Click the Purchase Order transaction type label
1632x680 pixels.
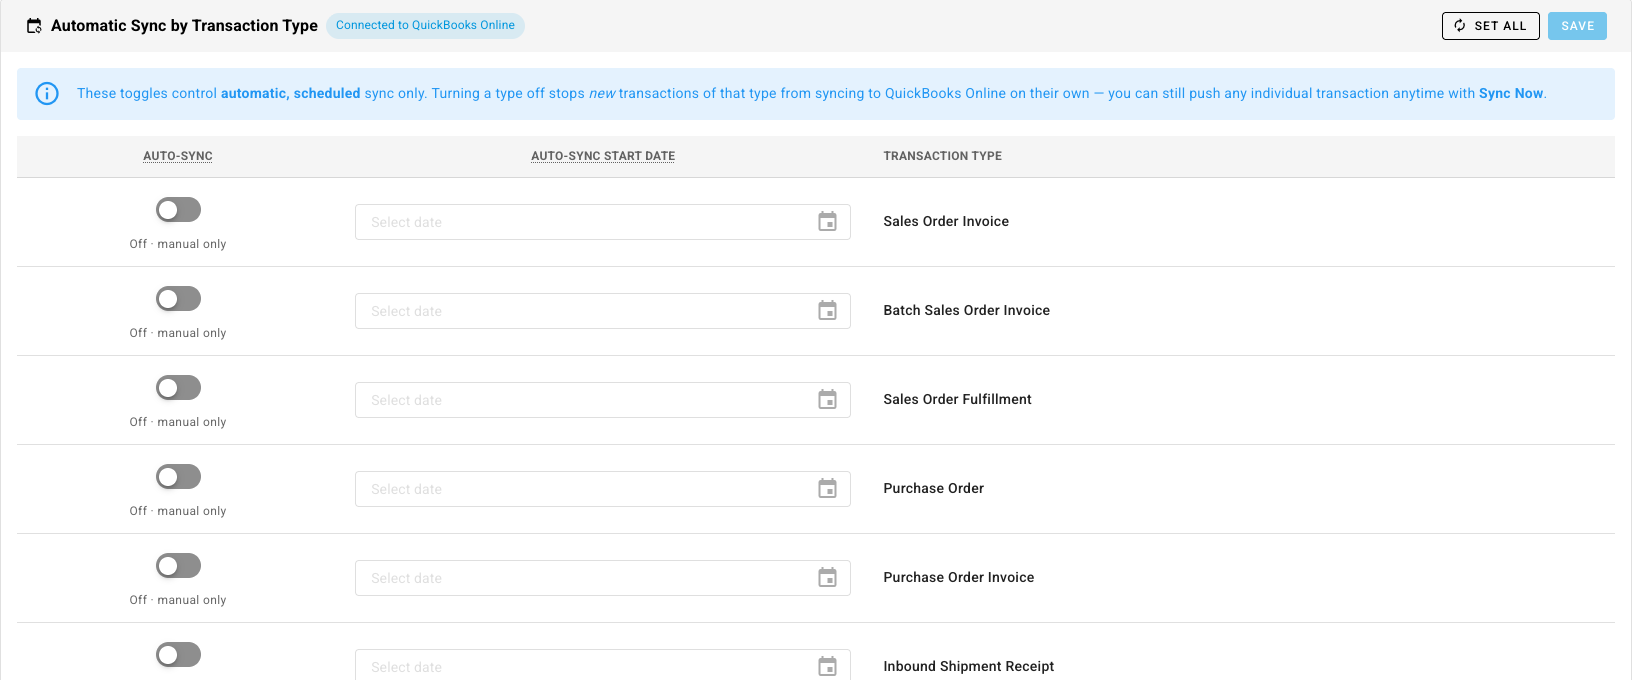click(x=933, y=489)
